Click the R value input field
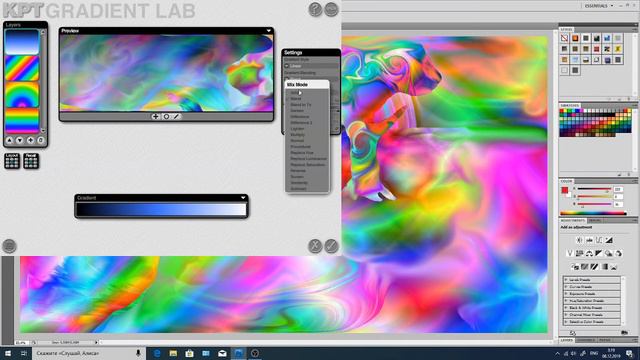The height and width of the screenshot is (360, 640). (618, 189)
